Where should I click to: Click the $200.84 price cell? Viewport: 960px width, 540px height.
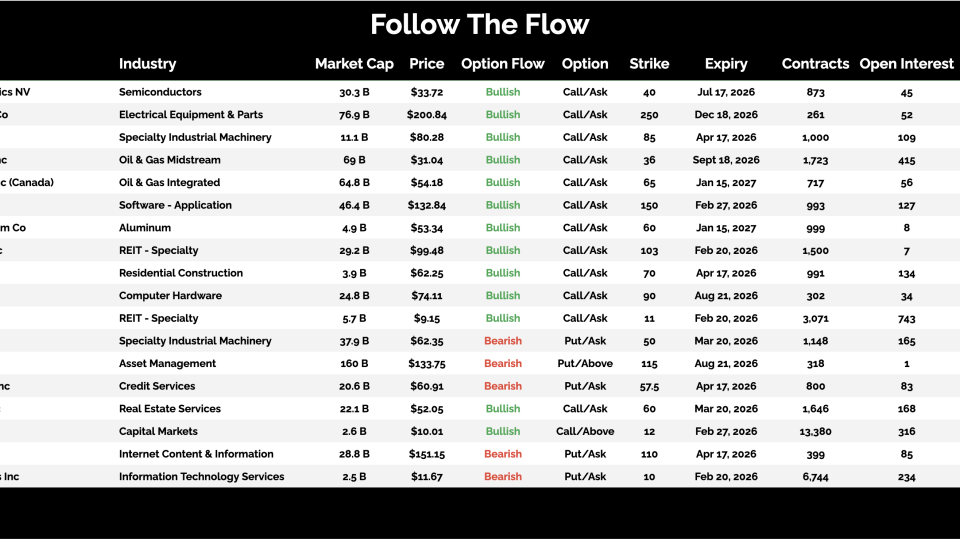[427, 115]
